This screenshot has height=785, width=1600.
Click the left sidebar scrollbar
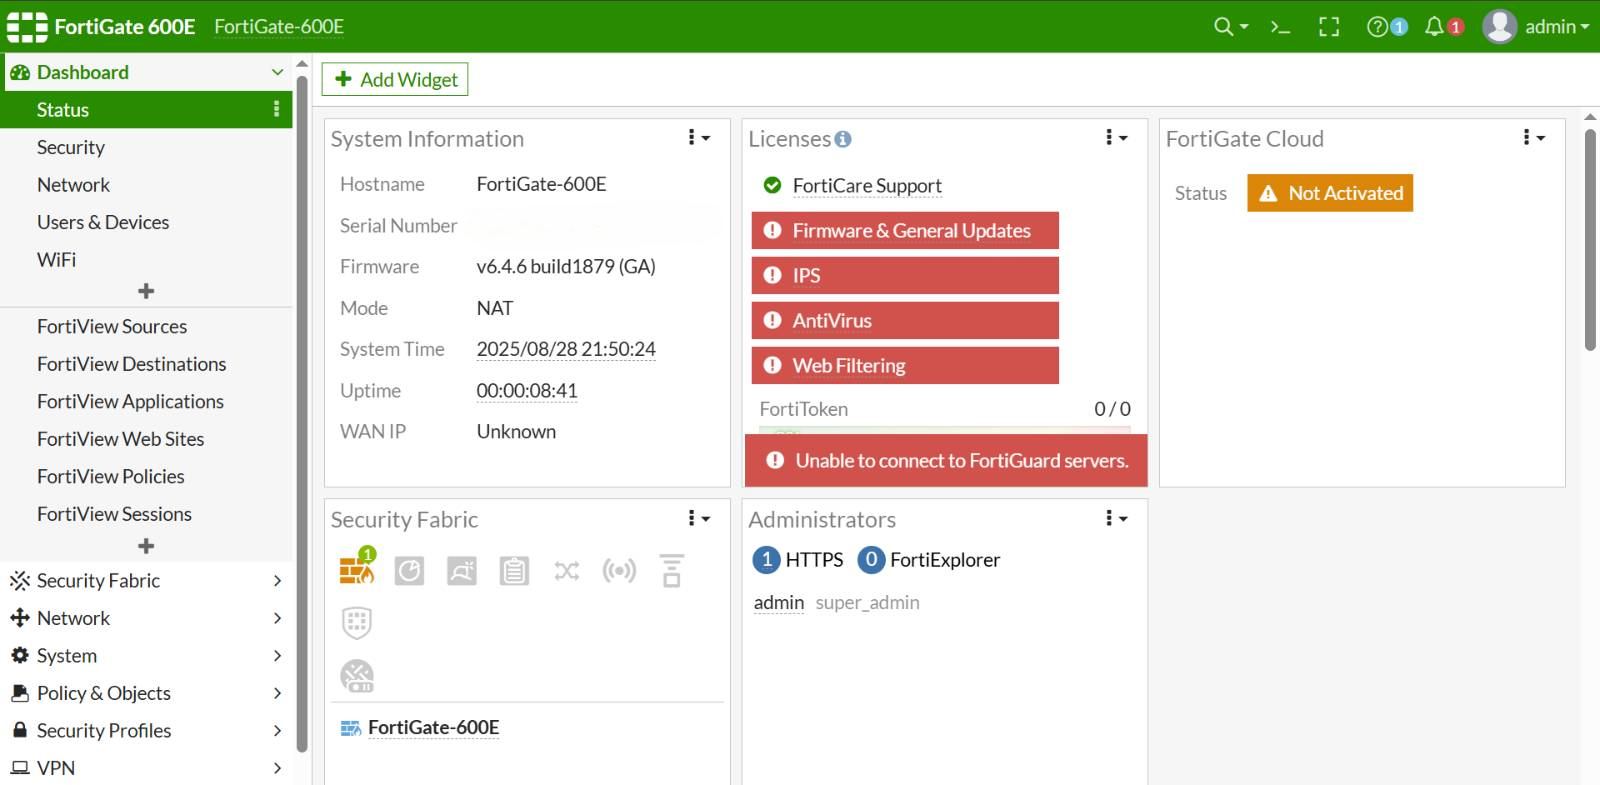click(x=302, y=412)
